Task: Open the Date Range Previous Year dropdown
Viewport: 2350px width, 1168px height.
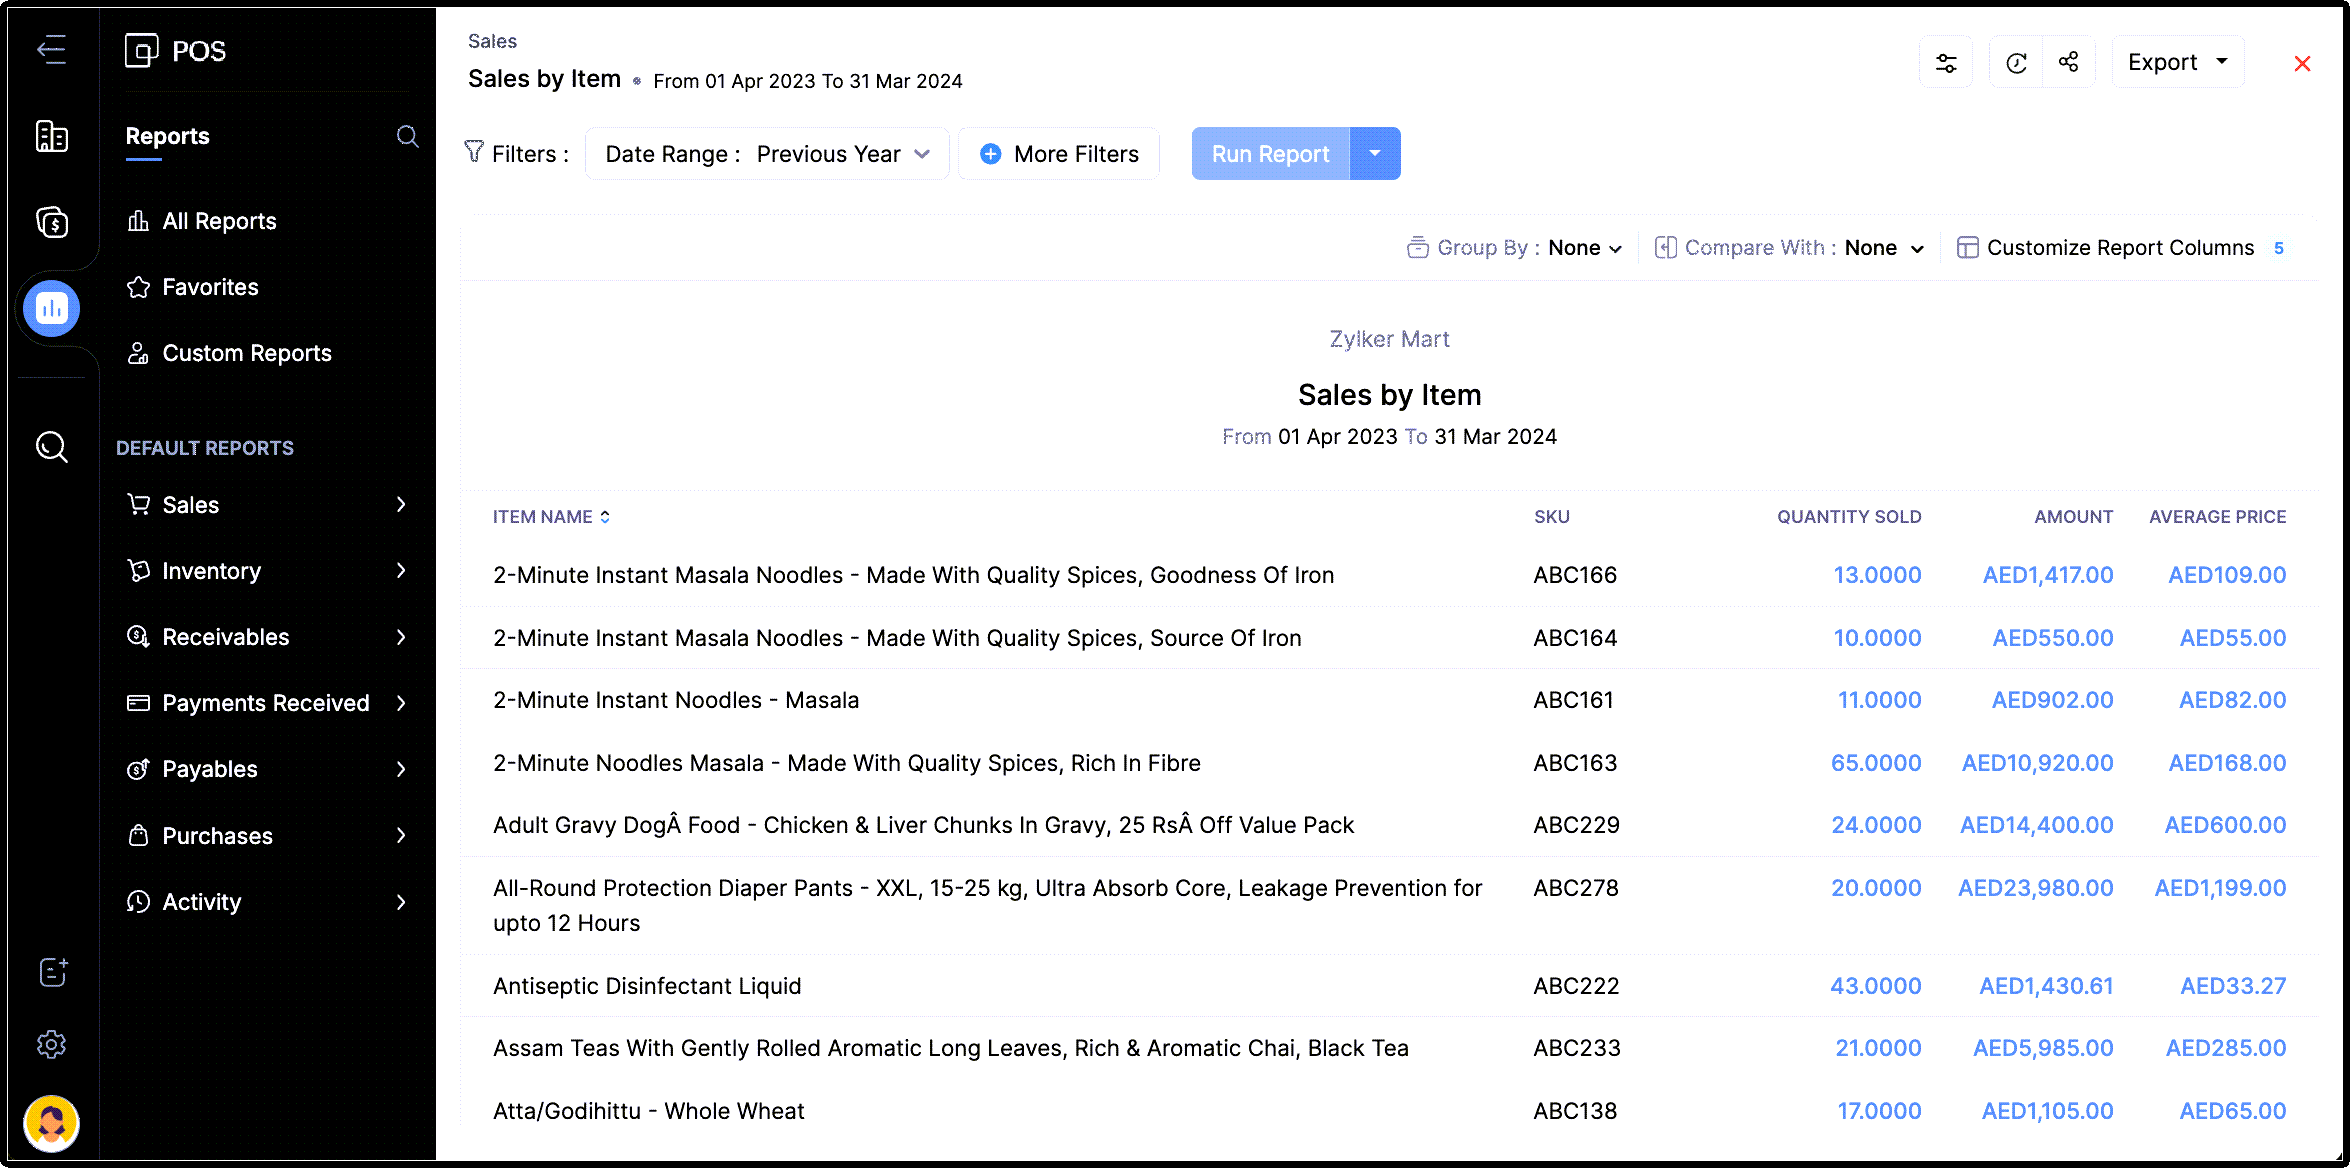Action: point(767,154)
